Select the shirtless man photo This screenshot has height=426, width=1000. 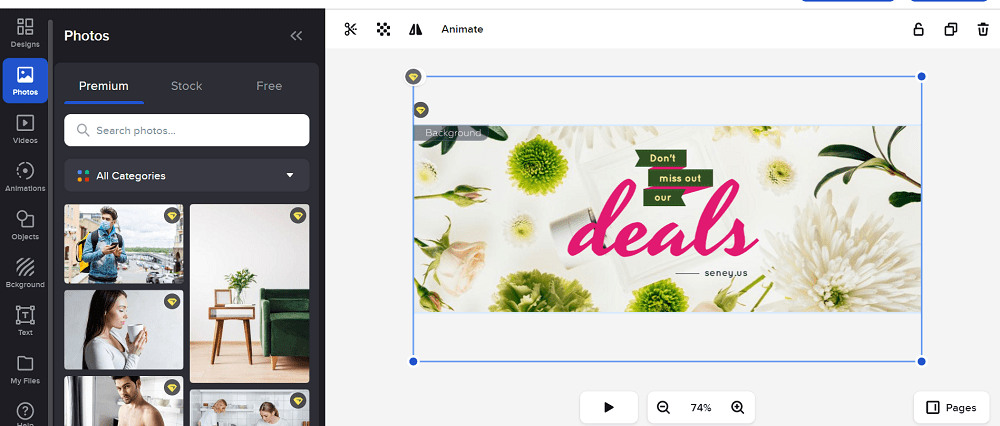click(124, 401)
